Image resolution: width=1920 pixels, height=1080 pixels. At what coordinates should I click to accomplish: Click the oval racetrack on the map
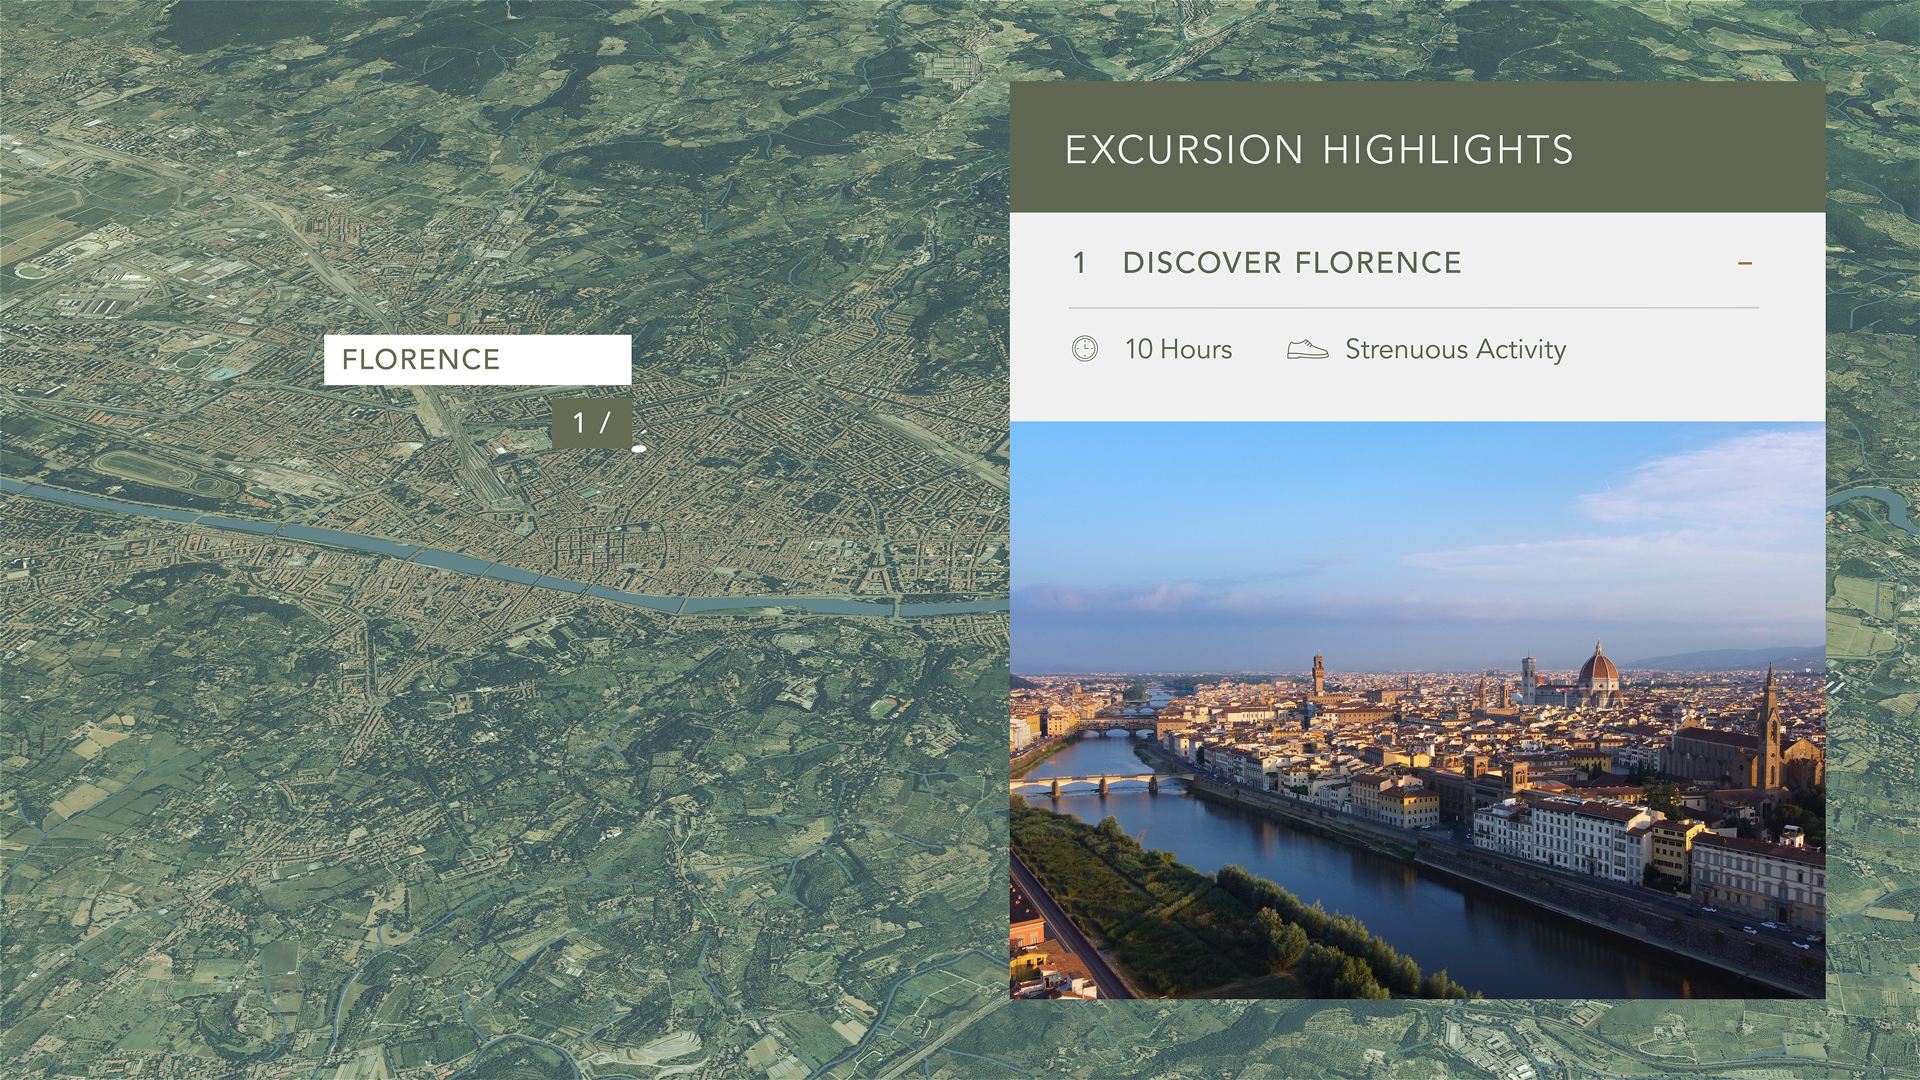coord(165,473)
